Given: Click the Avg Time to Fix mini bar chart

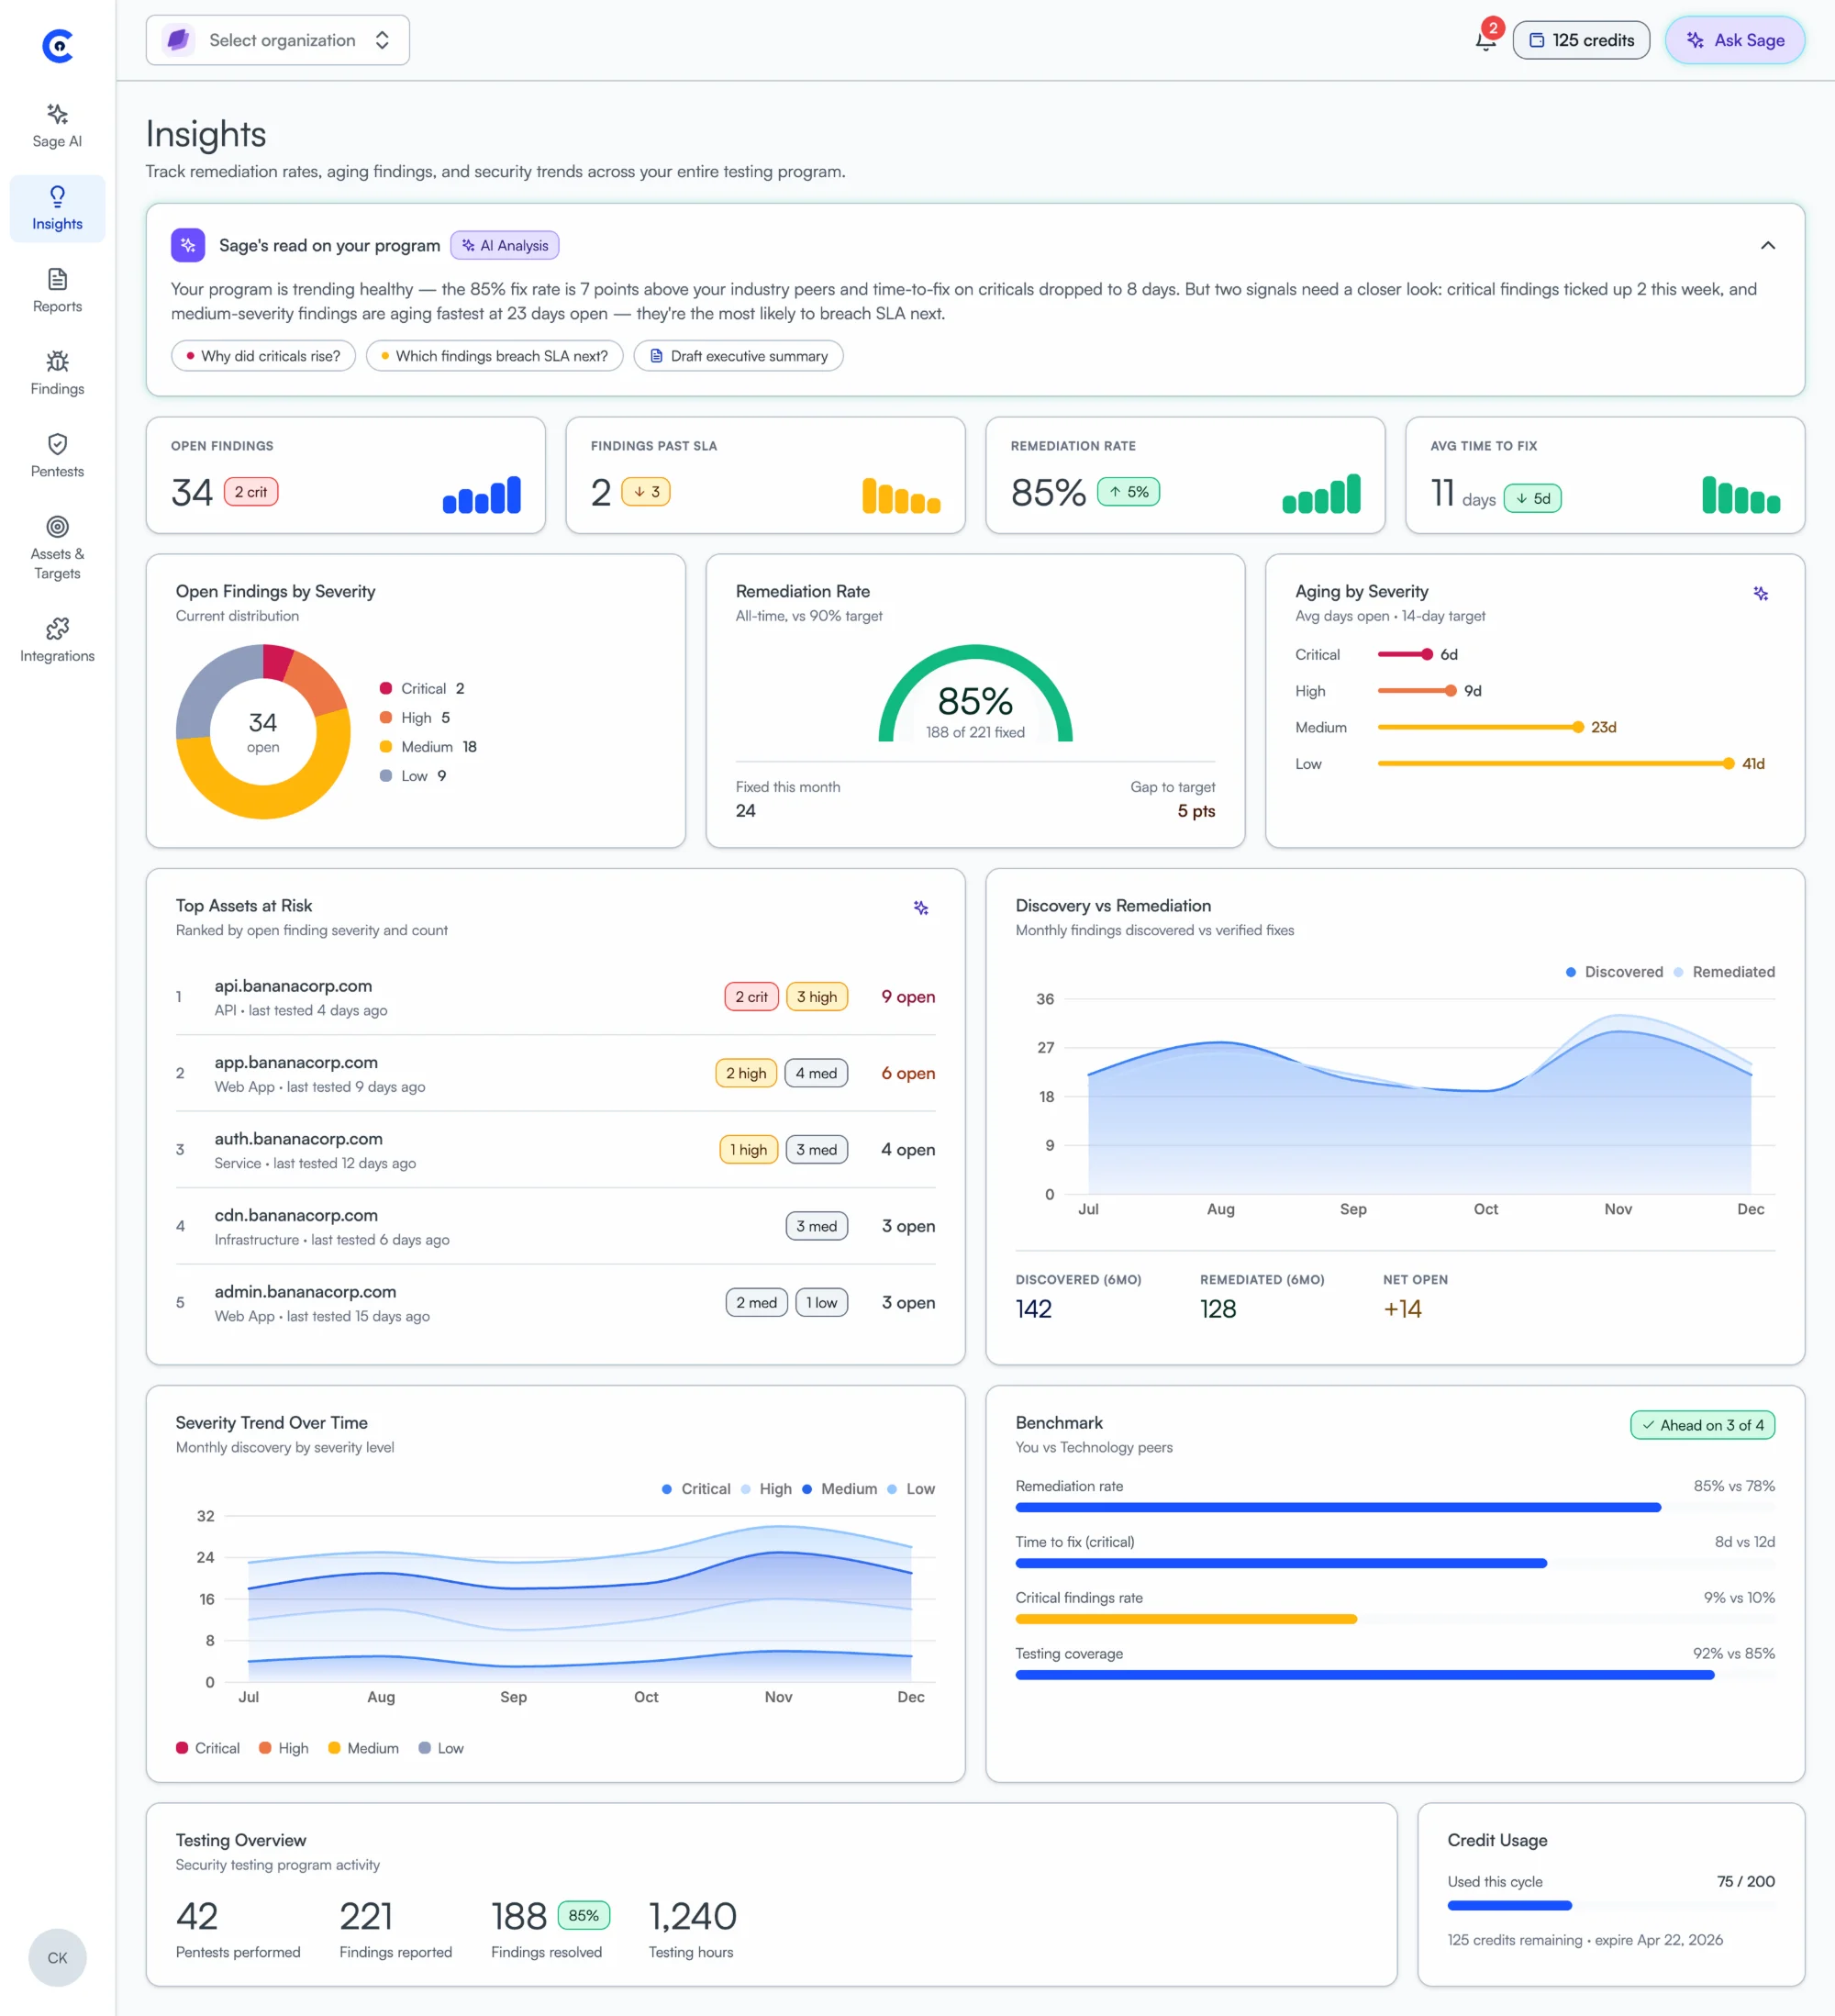Looking at the screenshot, I should (1741, 495).
